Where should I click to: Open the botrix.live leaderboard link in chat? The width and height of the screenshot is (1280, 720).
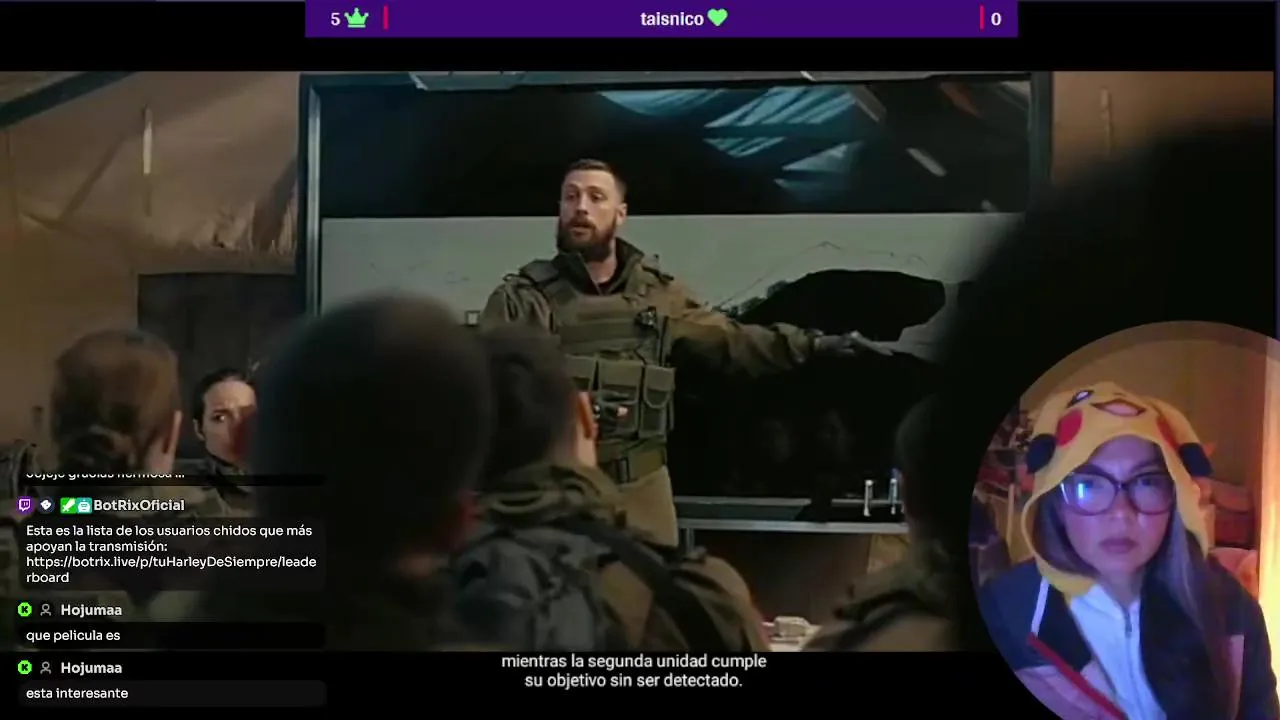point(171,570)
